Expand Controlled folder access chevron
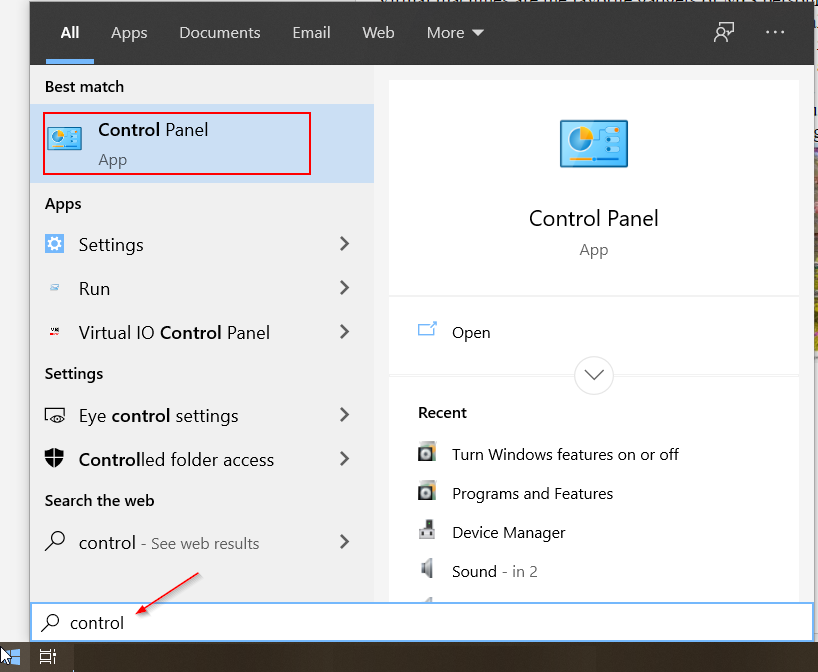The height and width of the screenshot is (672, 818). click(x=344, y=459)
